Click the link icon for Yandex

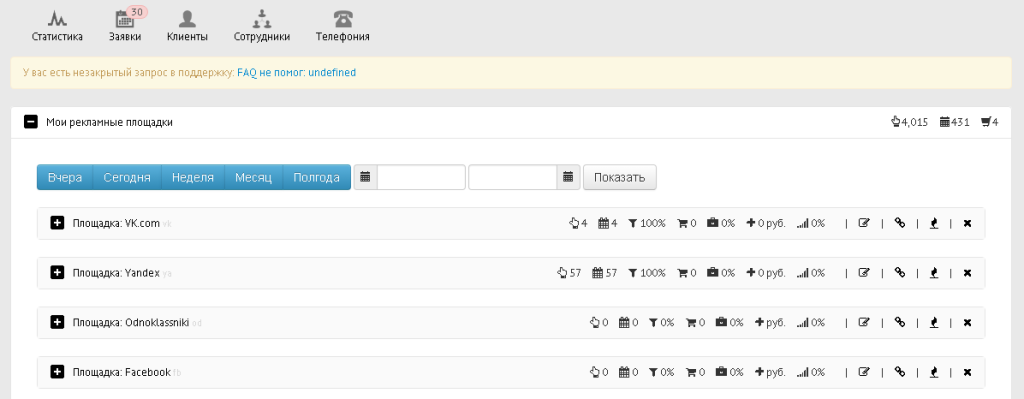[900, 273]
